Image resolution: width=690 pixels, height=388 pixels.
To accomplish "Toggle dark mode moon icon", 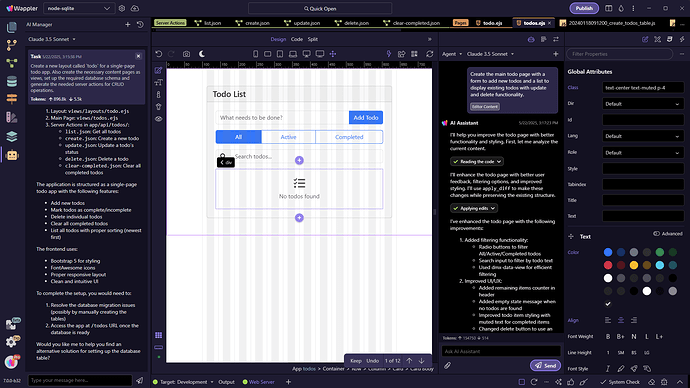I will pyautogui.click(x=202, y=54).
